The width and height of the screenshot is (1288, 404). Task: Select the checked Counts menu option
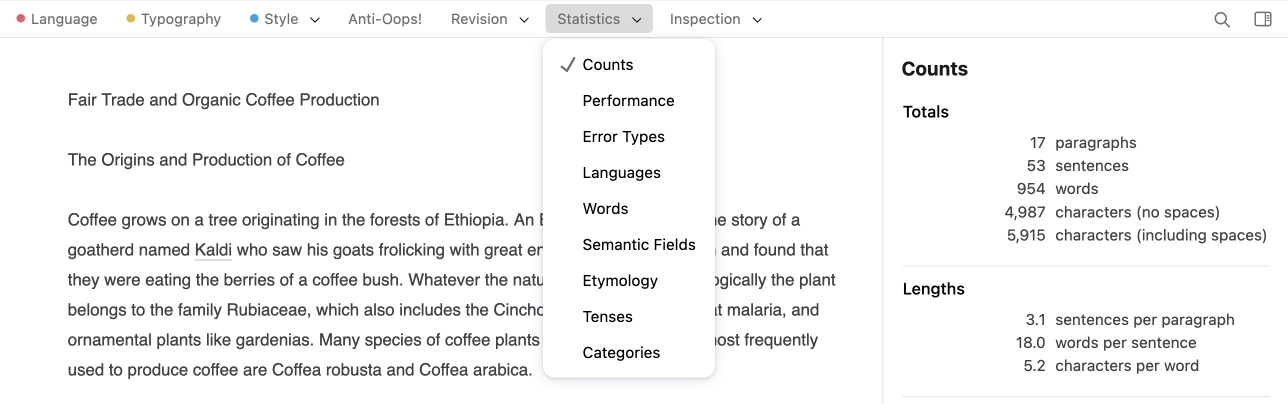[608, 65]
